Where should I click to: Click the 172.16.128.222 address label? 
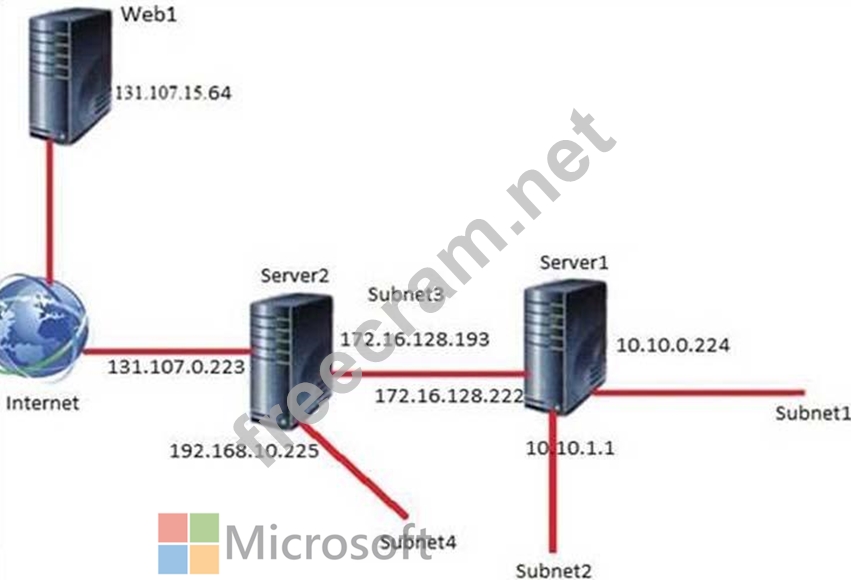[449, 396]
